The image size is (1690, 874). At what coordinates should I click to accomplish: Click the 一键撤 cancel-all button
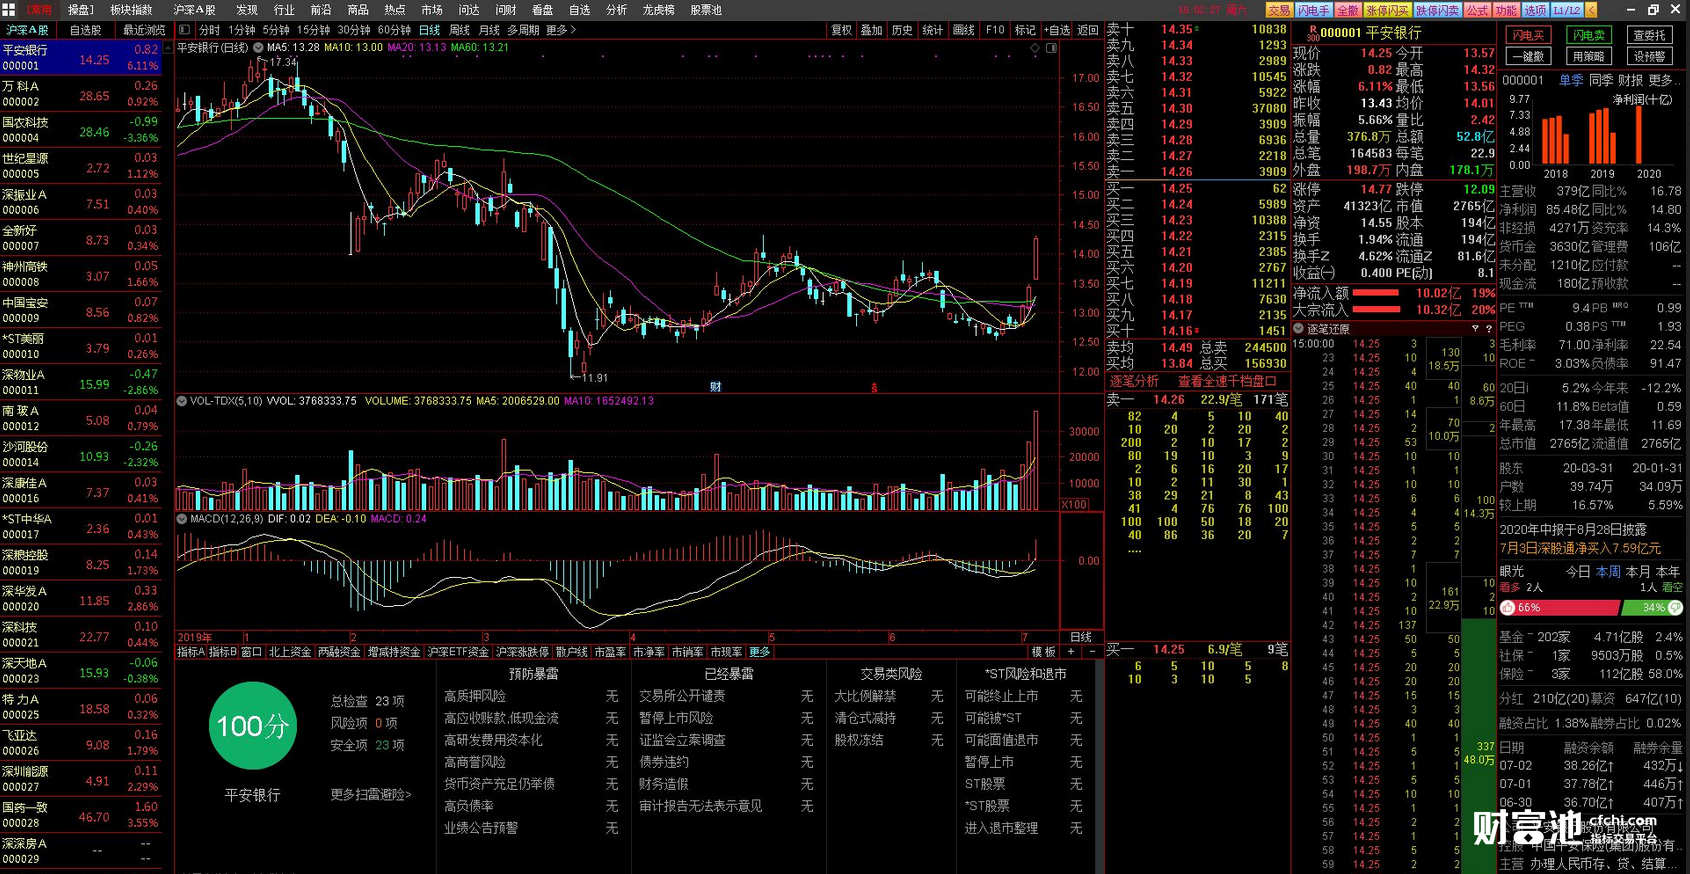(1528, 56)
